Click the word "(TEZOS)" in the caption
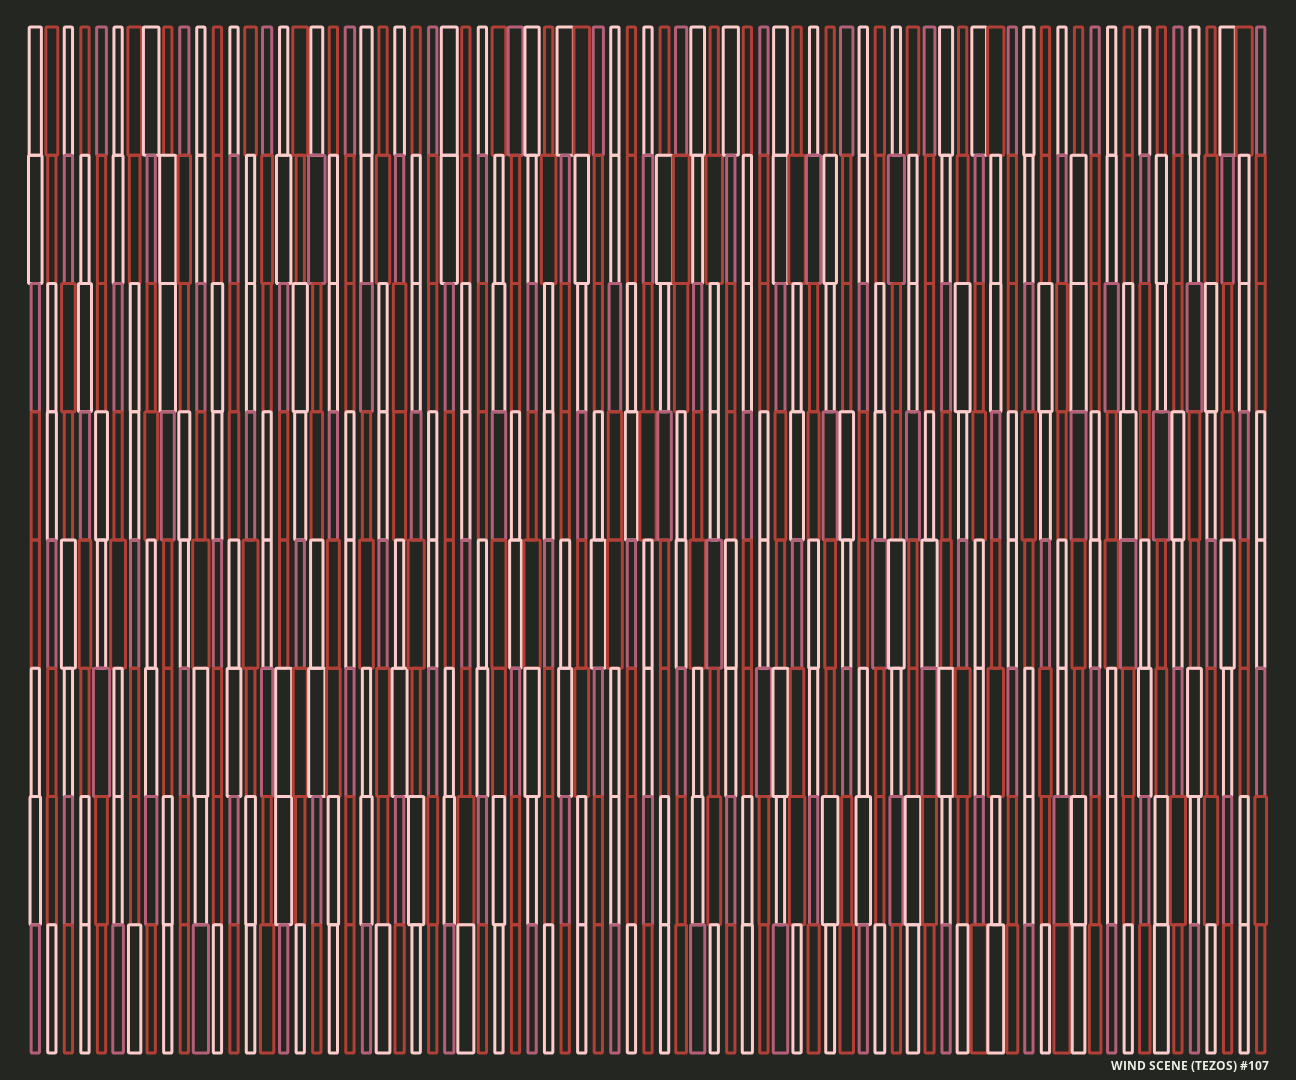 click(1213, 1066)
